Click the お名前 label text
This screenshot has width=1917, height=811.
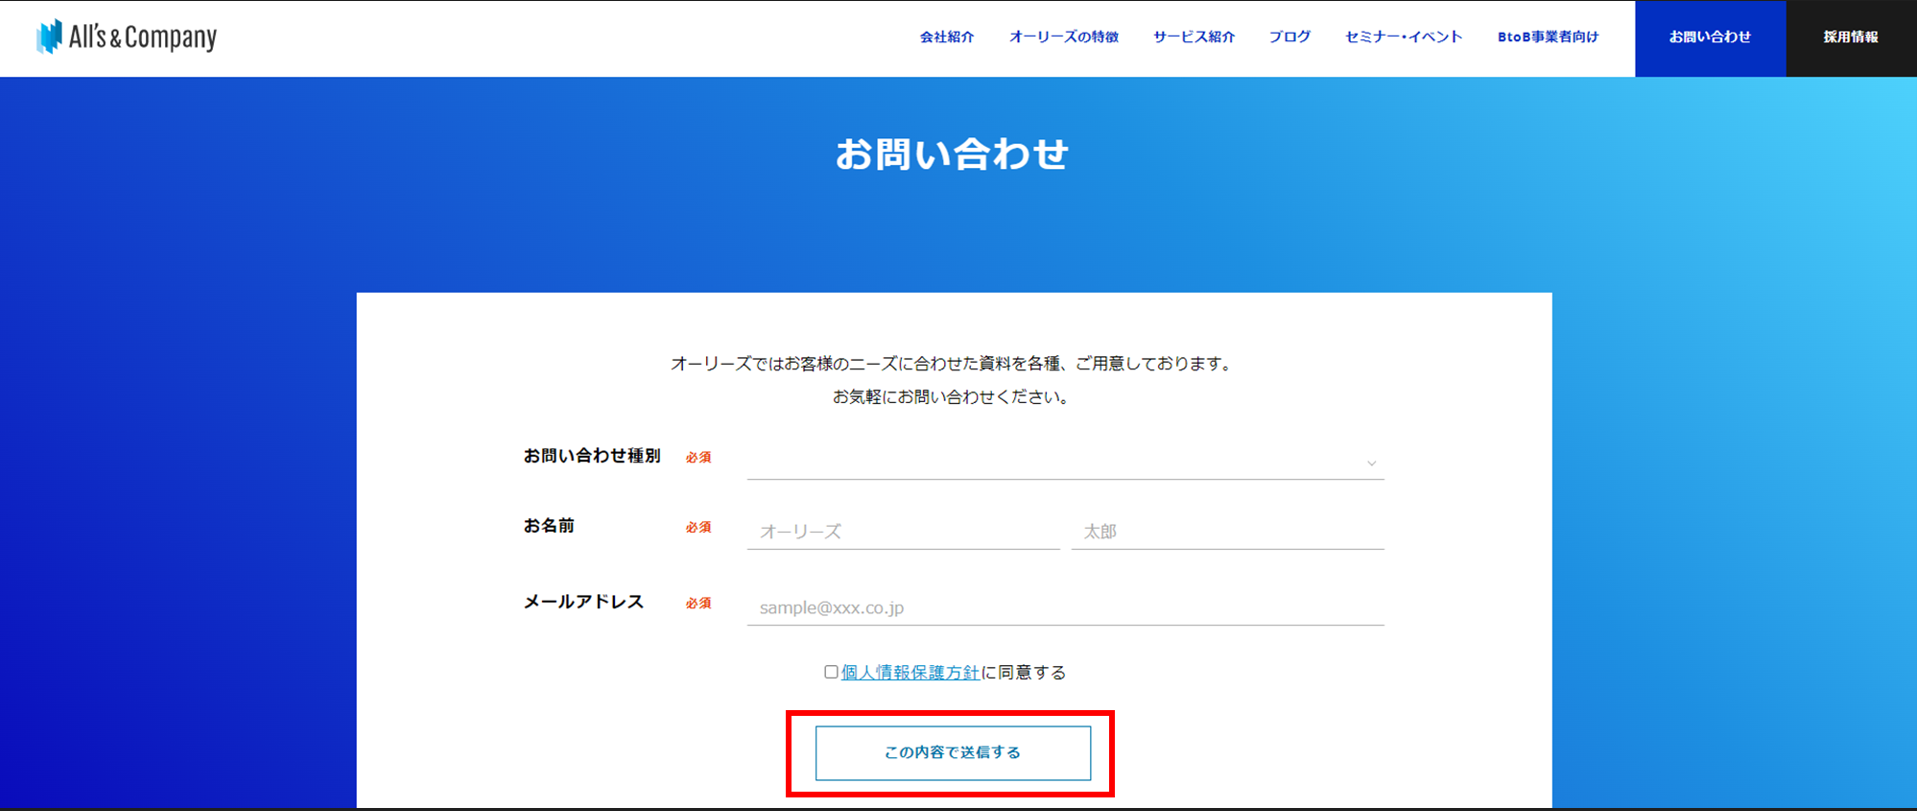(x=549, y=526)
